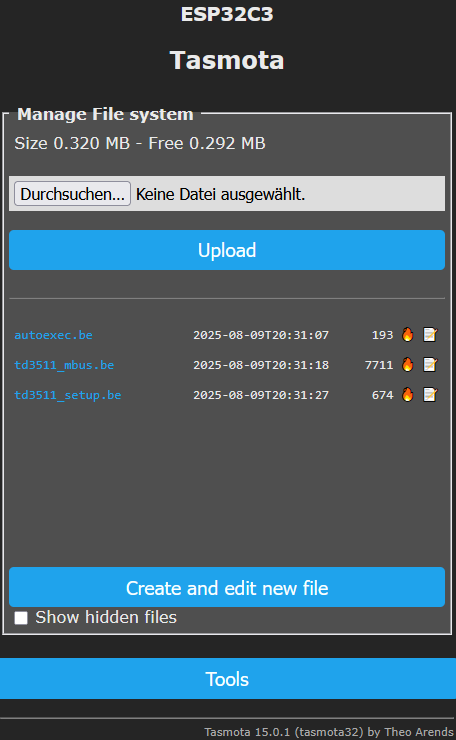Edit td3511_mbus.be with its notepad icon
The image size is (456, 740).
point(430,364)
